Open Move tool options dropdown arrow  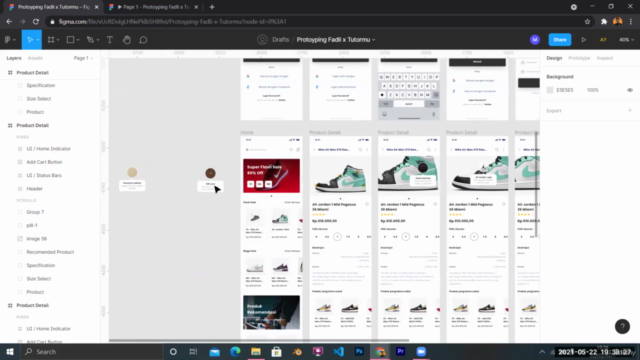click(38, 40)
